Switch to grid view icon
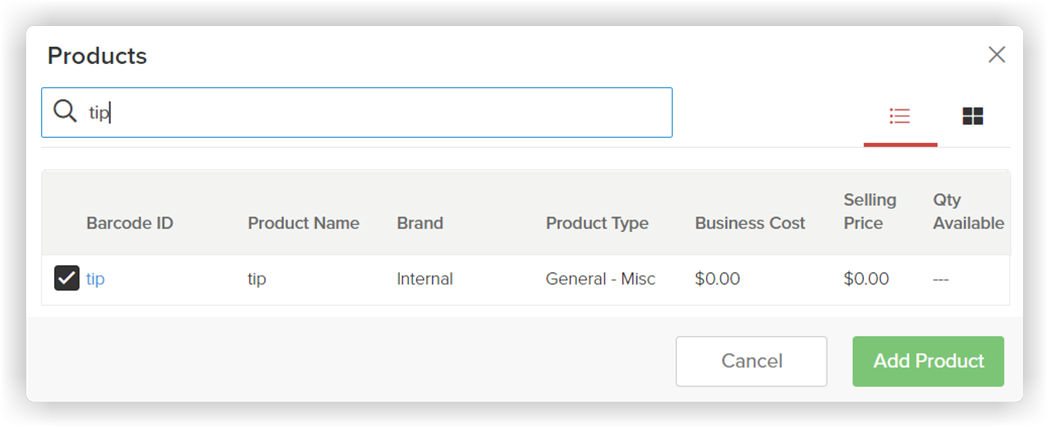Screen dimensions: 1049x427 pyautogui.click(x=973, y=116)
